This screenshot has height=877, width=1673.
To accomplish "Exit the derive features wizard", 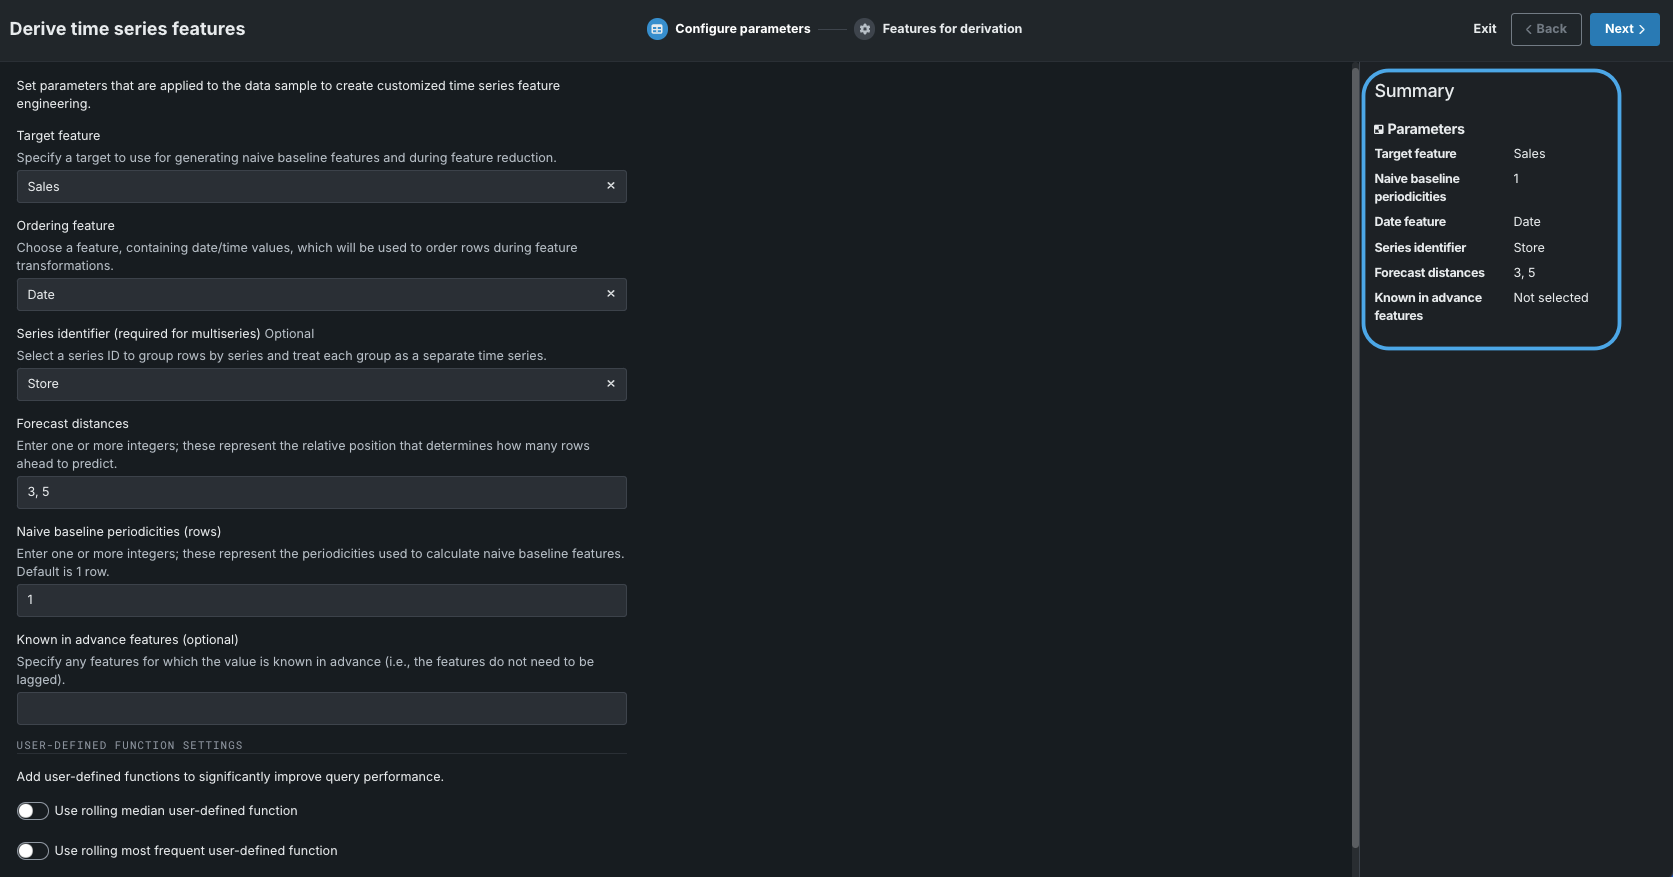I will pyautogui.click(x=1484, y=29).
